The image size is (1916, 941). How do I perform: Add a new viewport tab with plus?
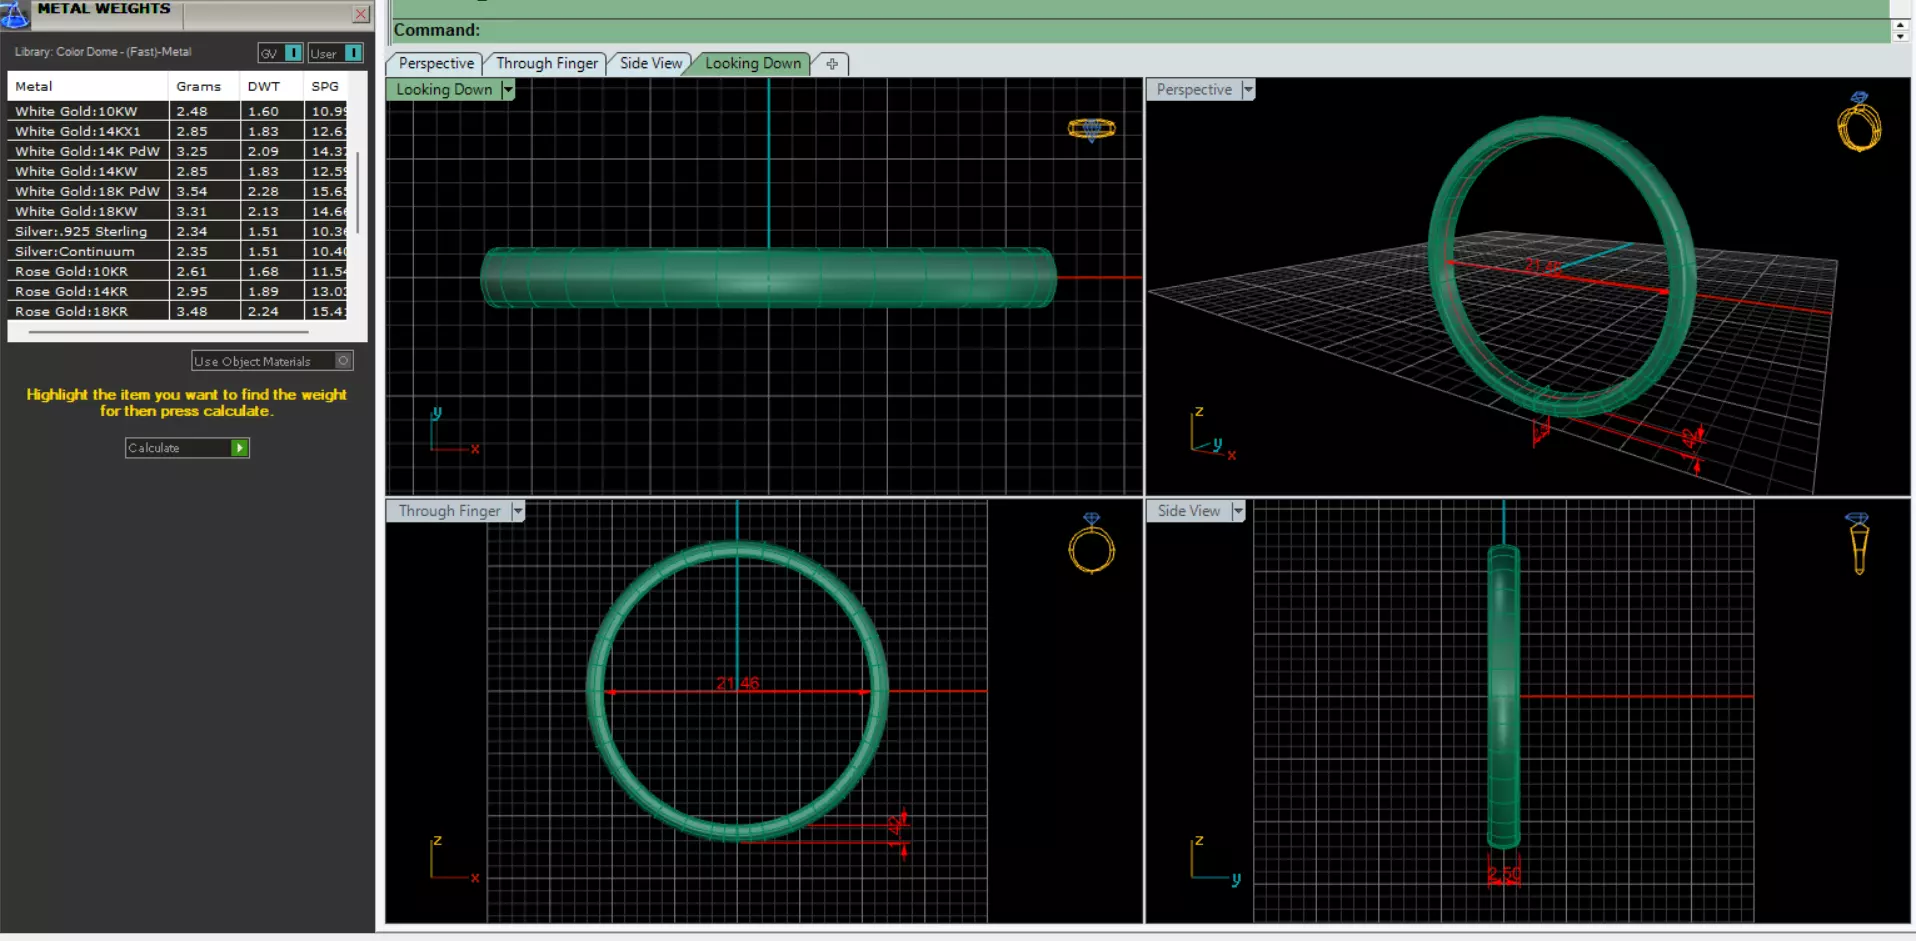(x=832, y=64)
